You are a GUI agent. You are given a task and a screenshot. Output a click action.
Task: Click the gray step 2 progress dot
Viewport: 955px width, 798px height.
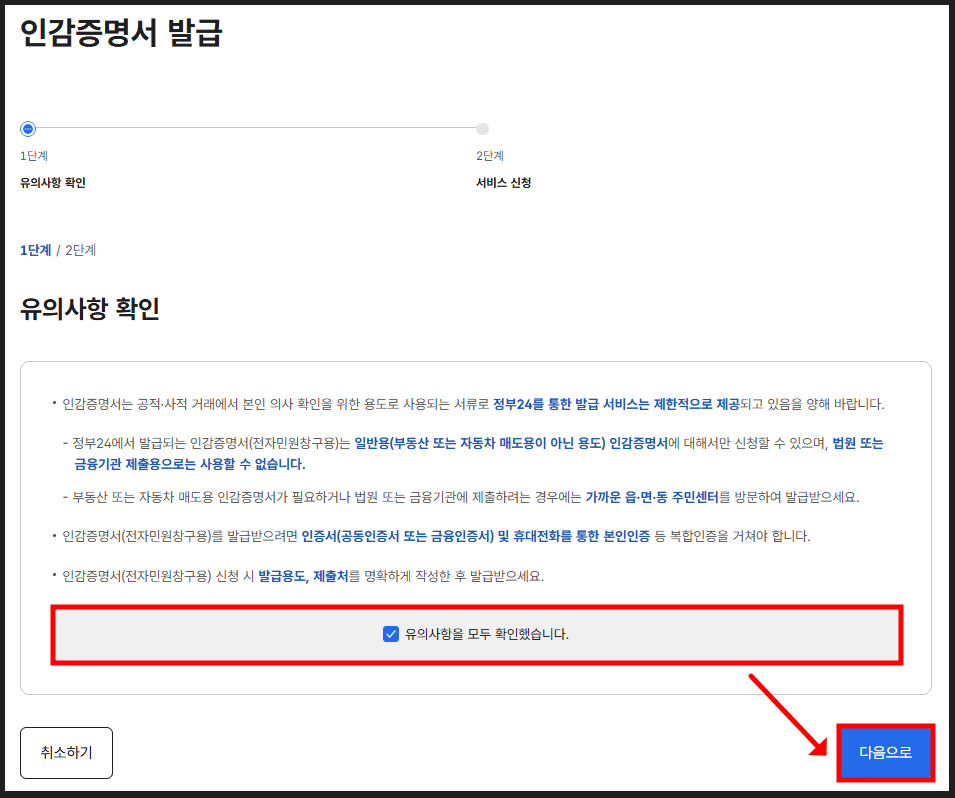482,129
